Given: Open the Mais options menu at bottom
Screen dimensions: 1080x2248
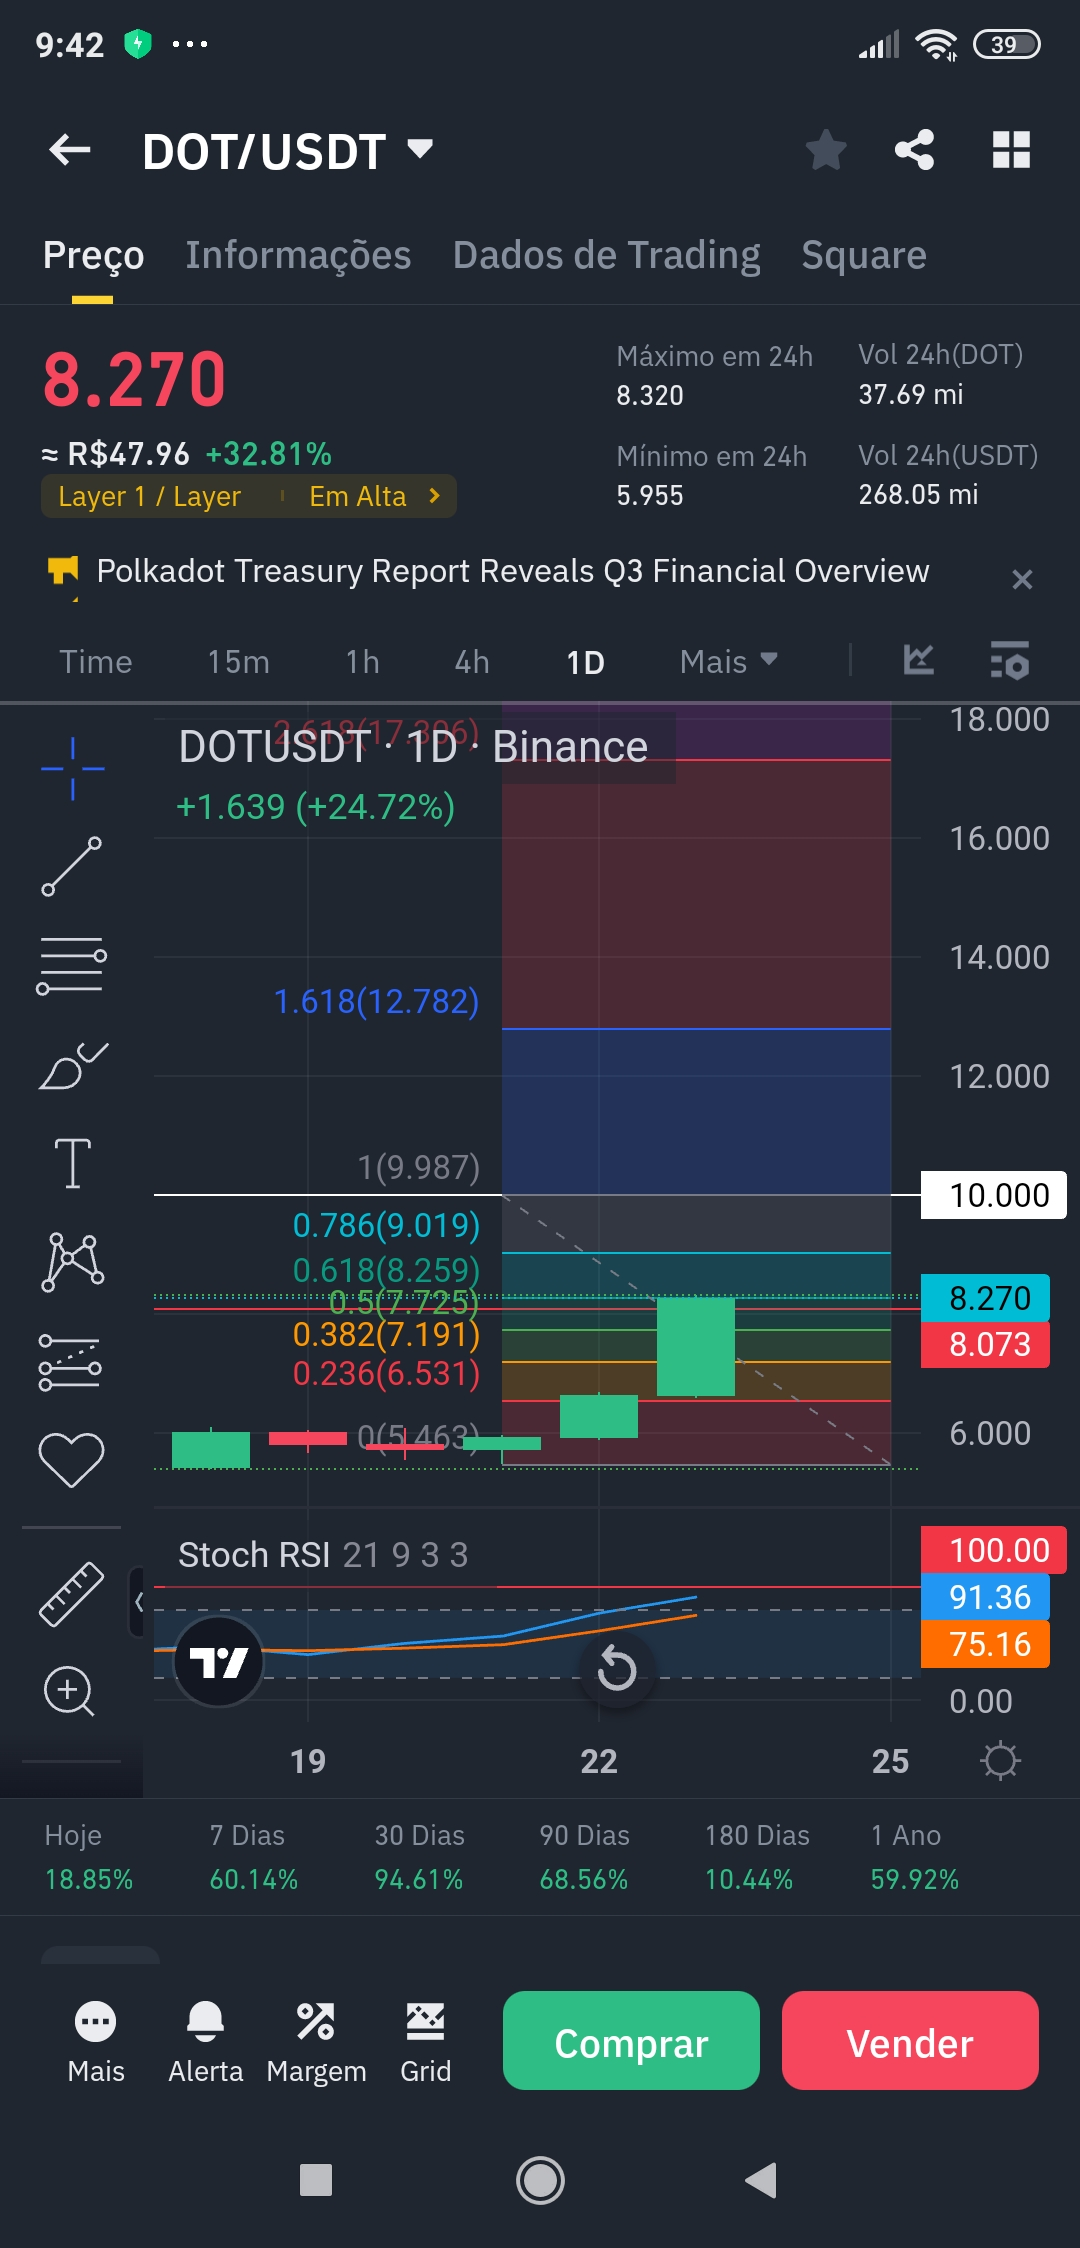Looking at the screenshot, I should tap(96, 2043).
